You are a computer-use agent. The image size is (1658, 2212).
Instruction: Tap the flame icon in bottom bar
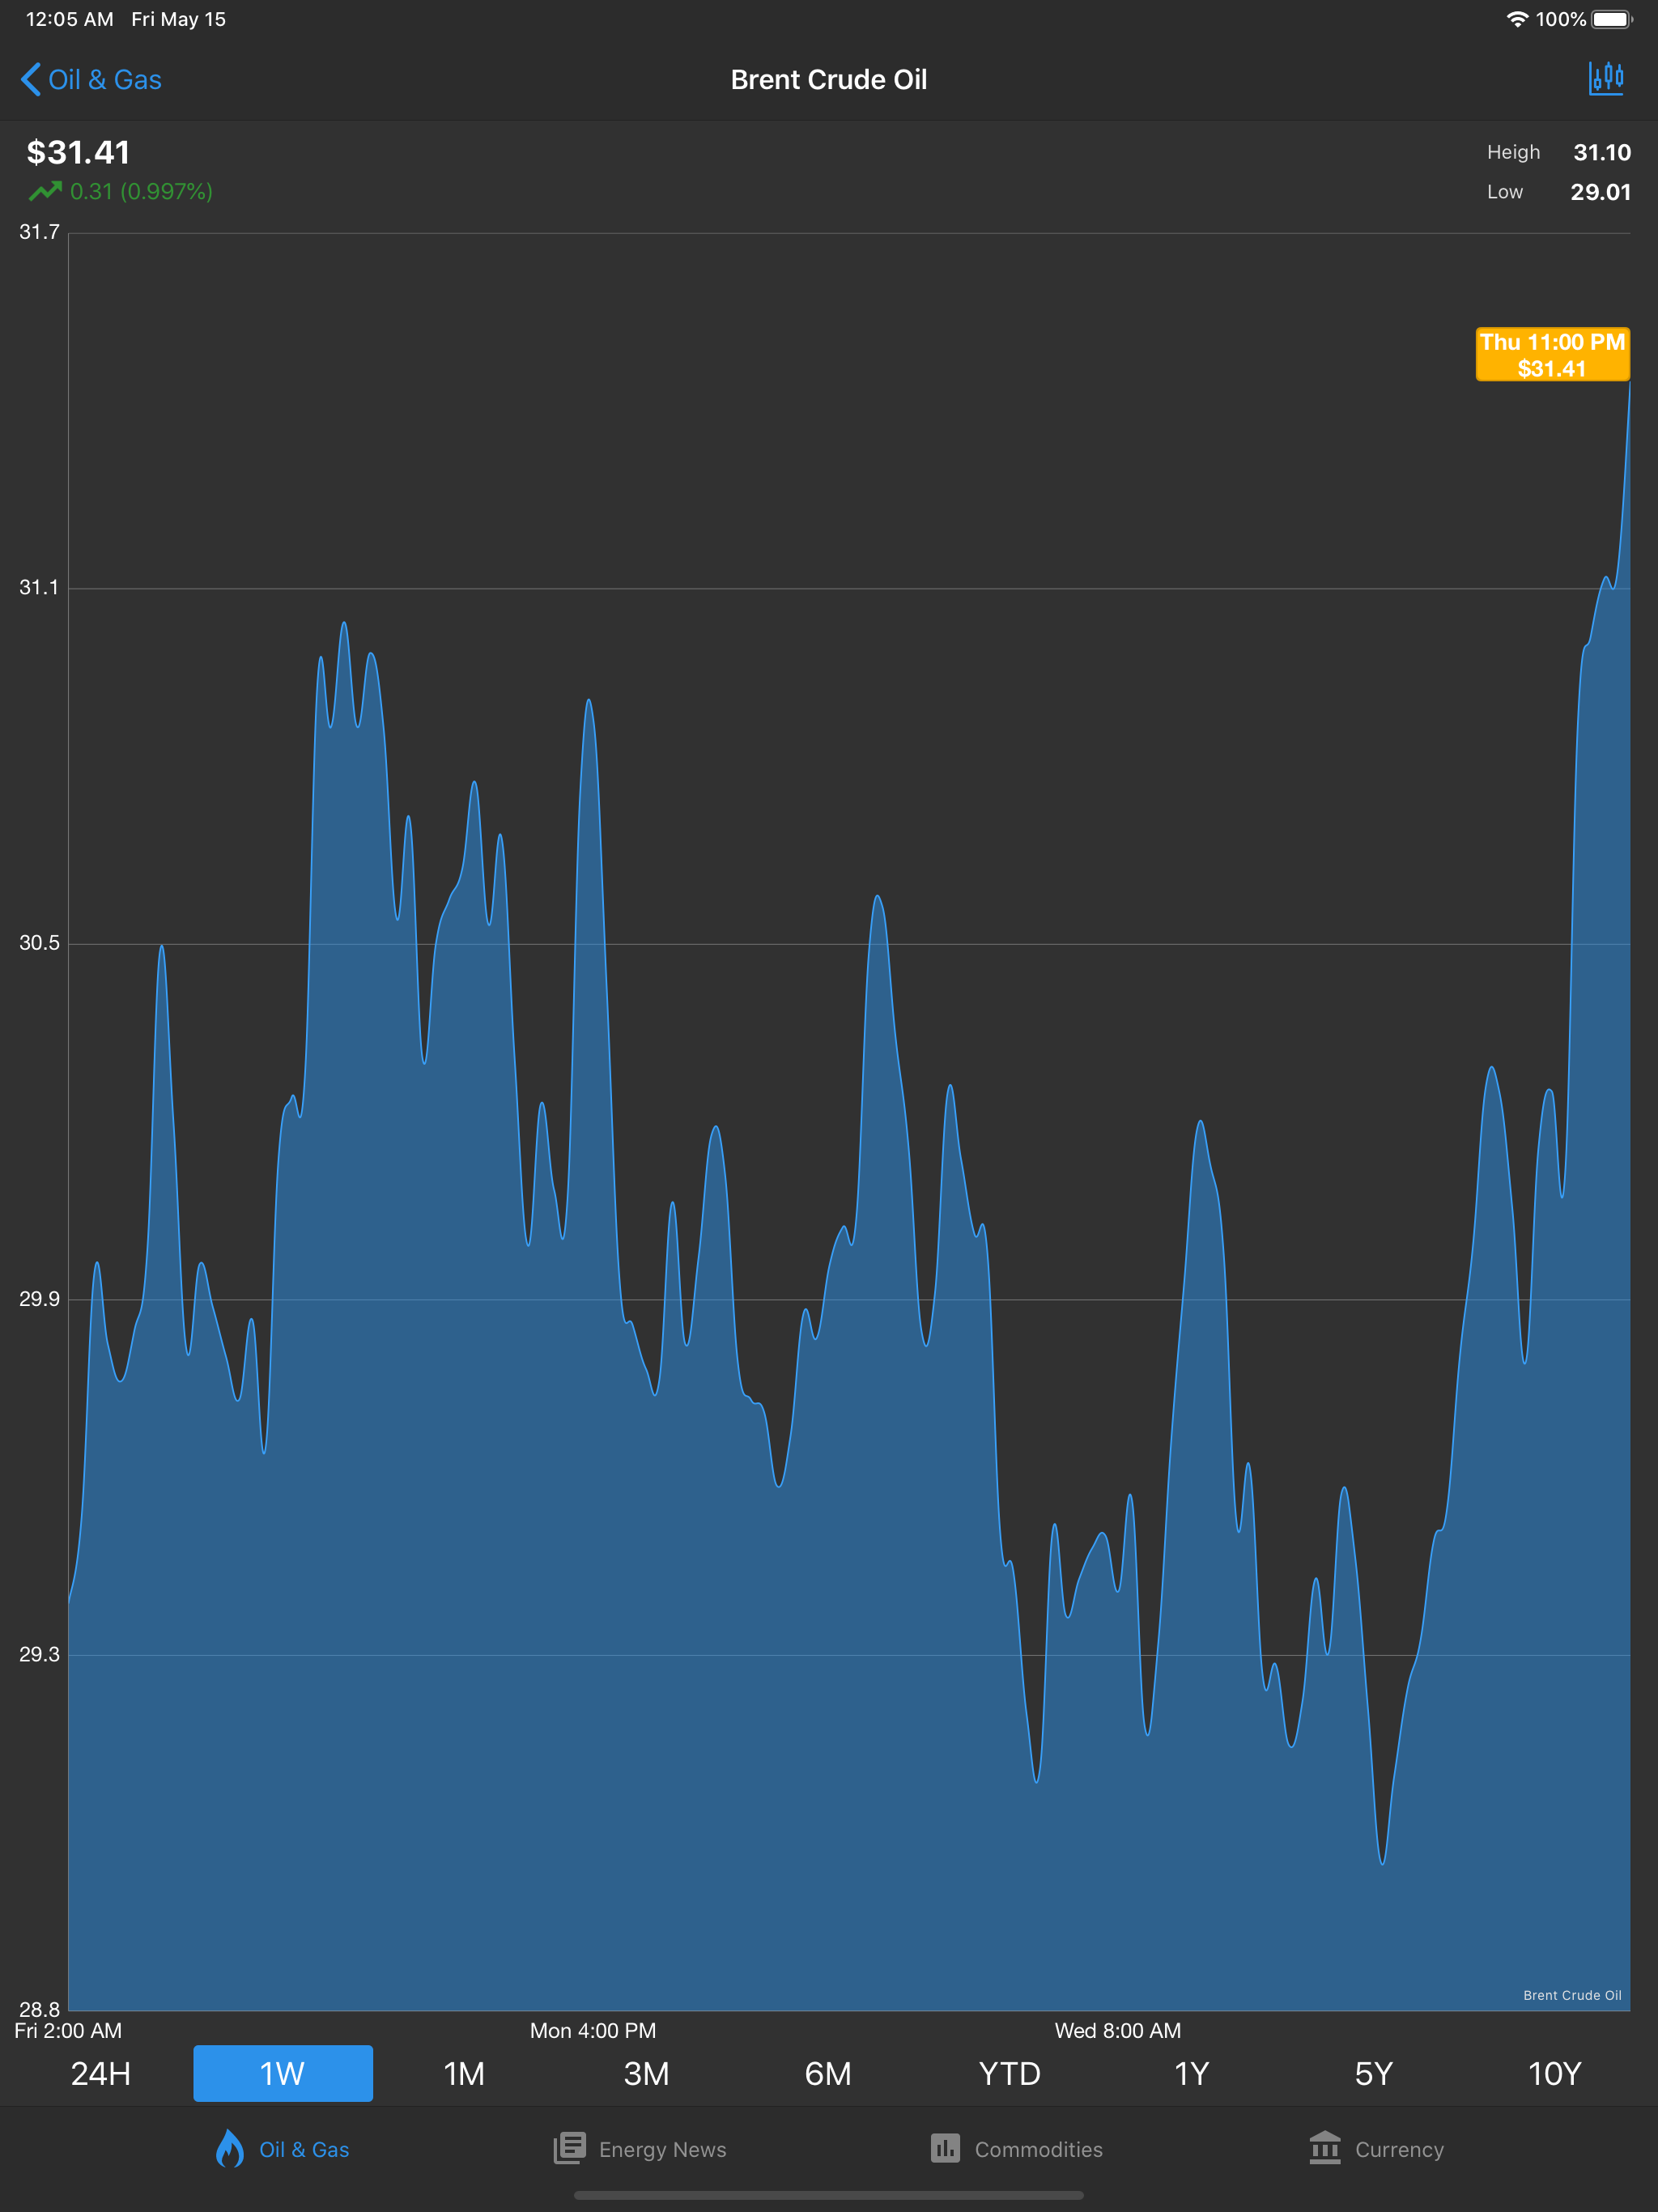click(x=229, y=2148)
